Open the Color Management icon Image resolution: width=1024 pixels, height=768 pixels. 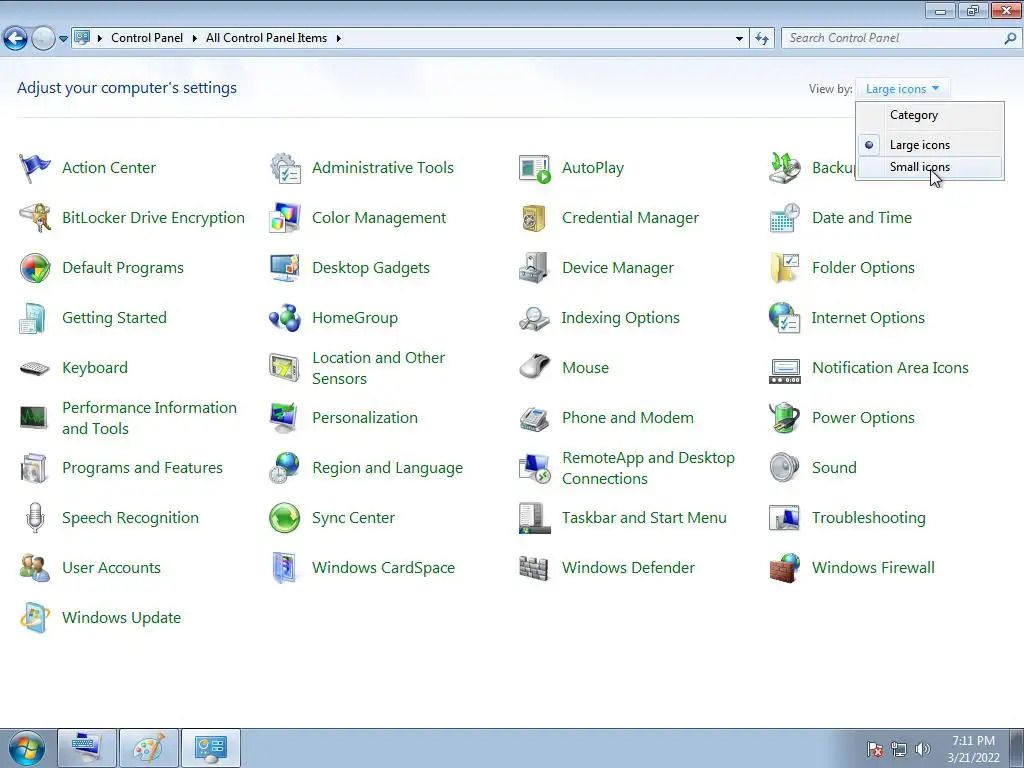[x=285, y=218]
